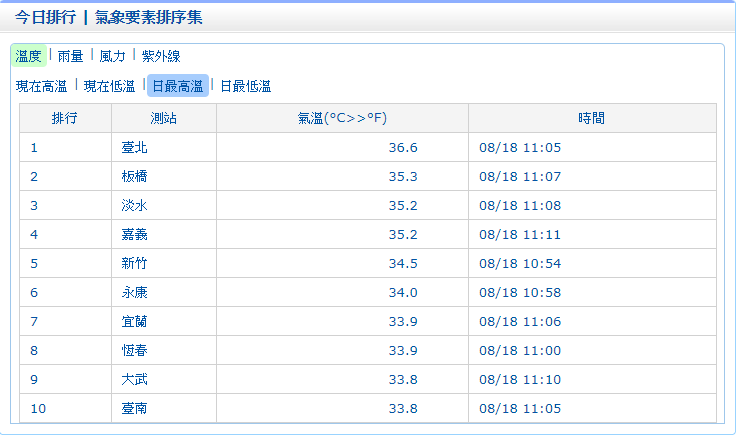The height and width of the screenshot is (435, 736).
Task: Select the 大武 station link
Action: tap(134, 380)
